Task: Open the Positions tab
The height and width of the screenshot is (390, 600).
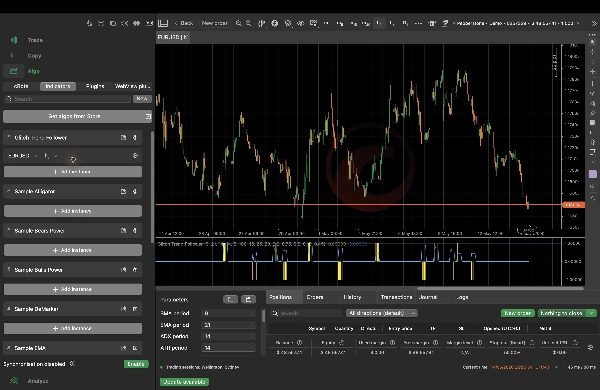Action: tap(280, 297)
